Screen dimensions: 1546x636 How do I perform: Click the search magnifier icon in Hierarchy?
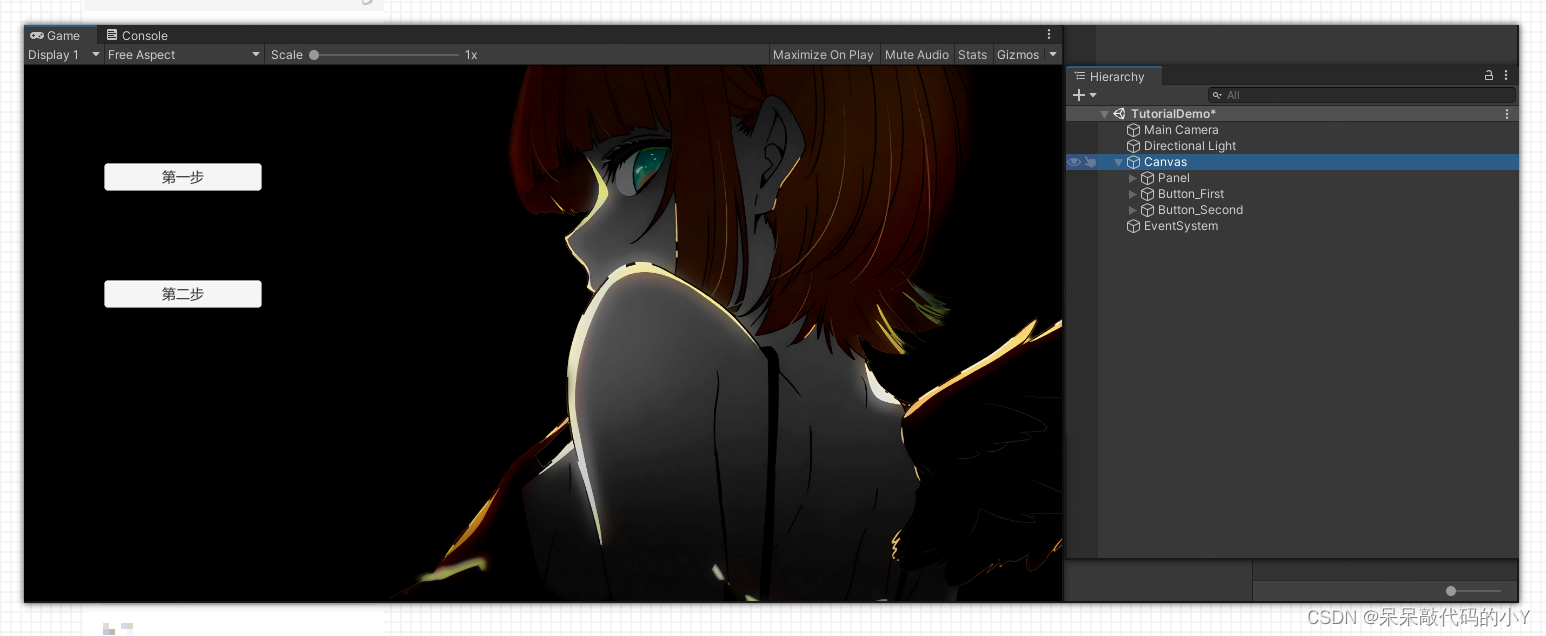click(1217, 95)
